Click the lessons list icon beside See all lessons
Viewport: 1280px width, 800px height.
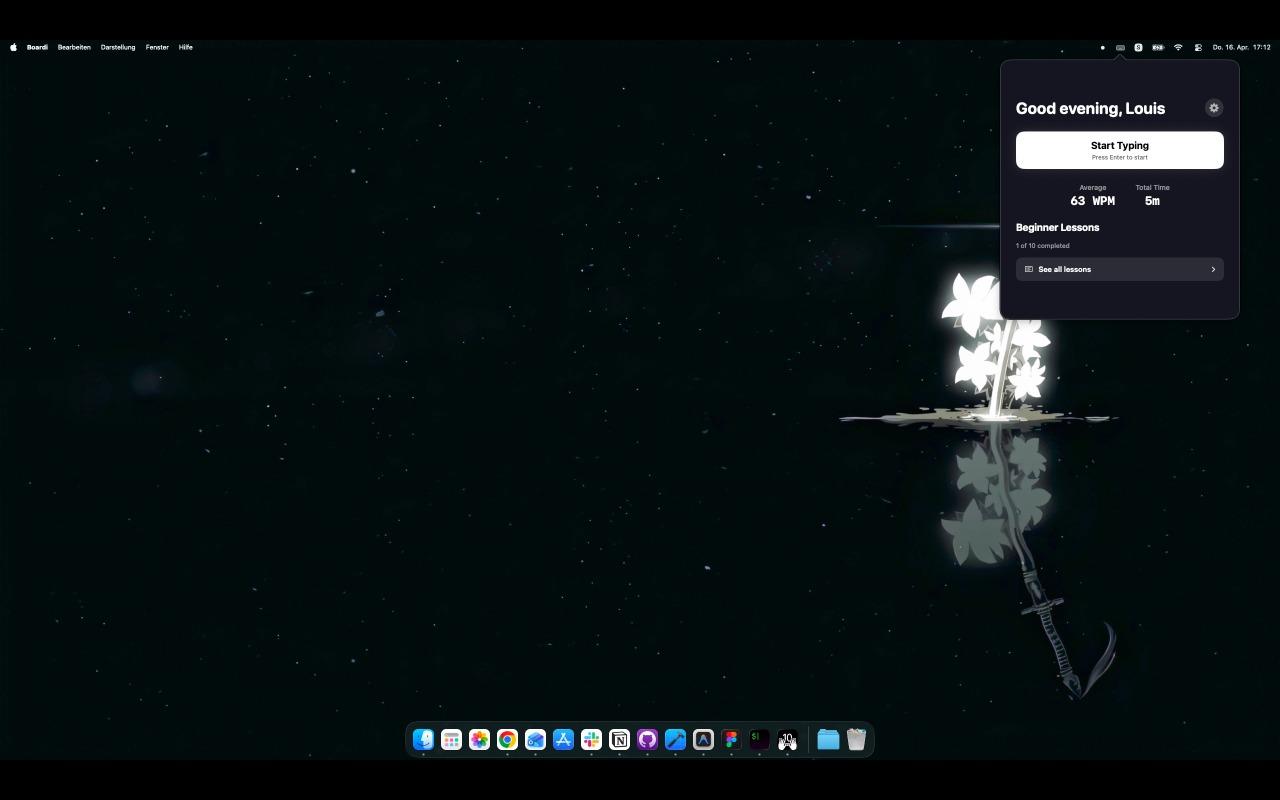pyautogui.click(x=1029, y=269)
